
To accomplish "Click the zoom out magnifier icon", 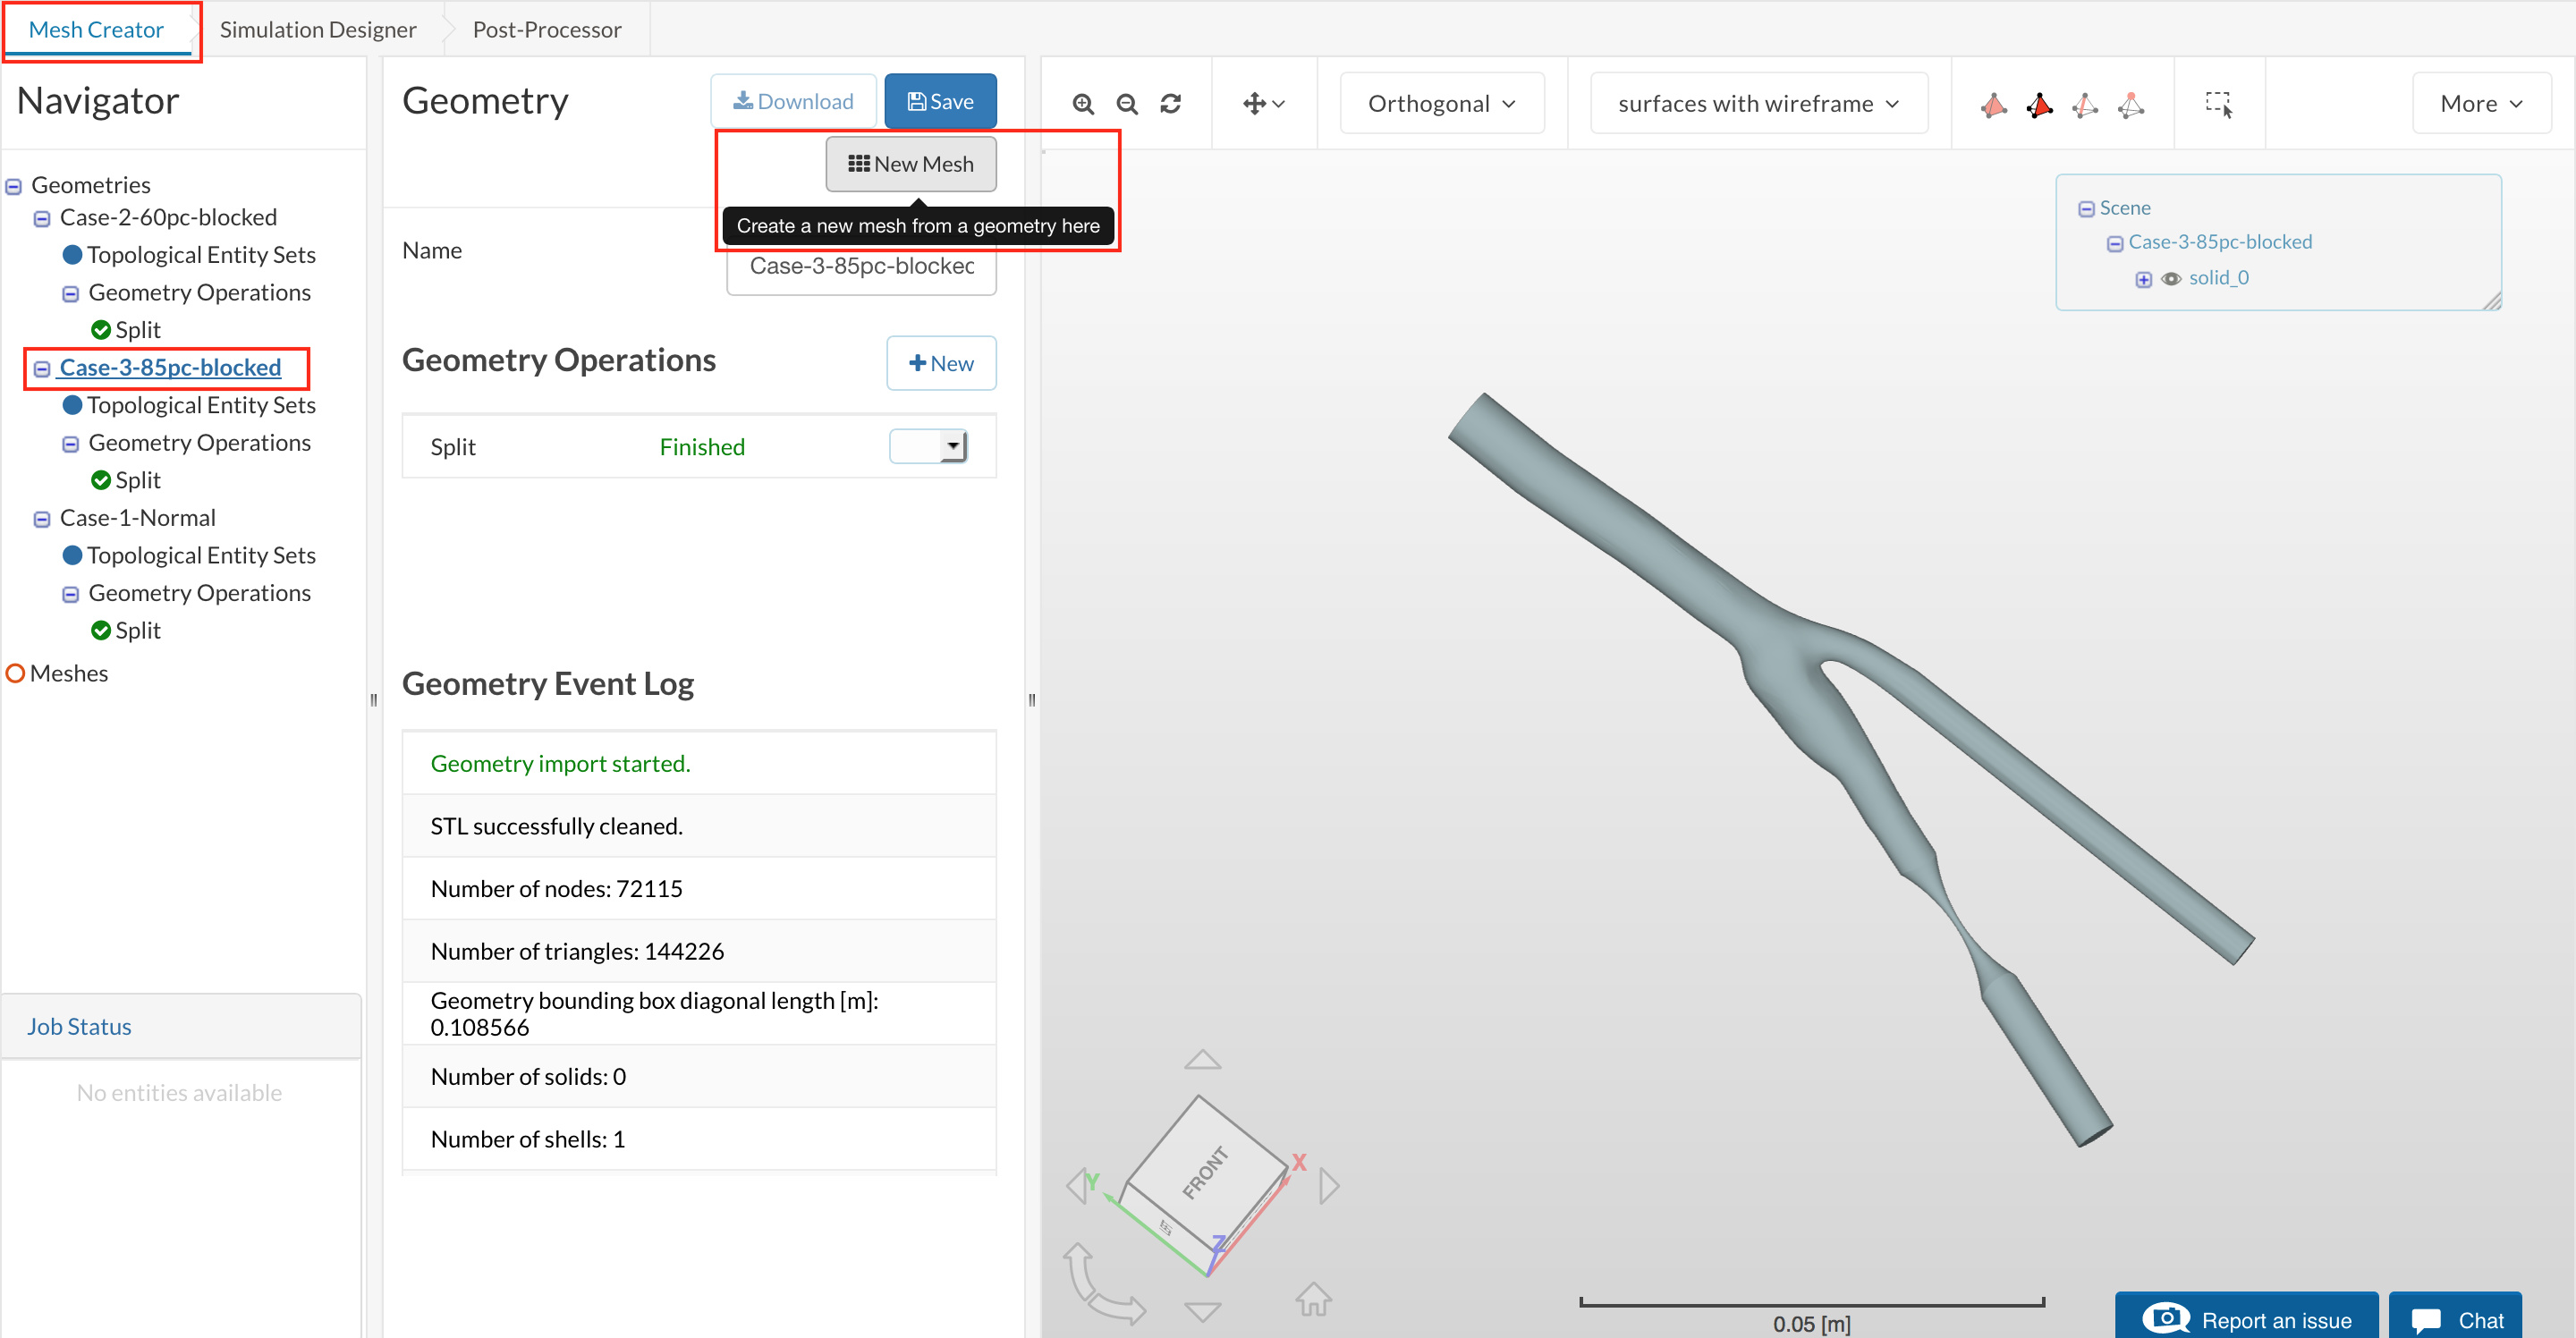I will 1127,104.
